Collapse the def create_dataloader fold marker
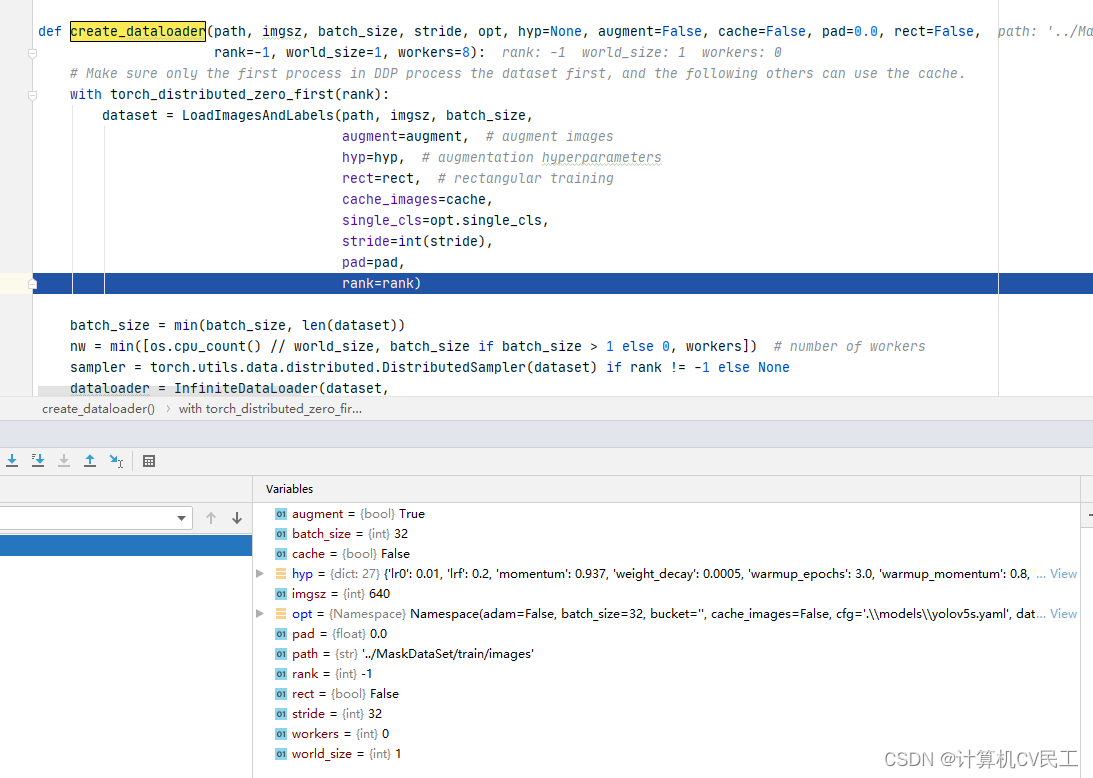Viewport: 1093px width, 778px height. point(32,53)
